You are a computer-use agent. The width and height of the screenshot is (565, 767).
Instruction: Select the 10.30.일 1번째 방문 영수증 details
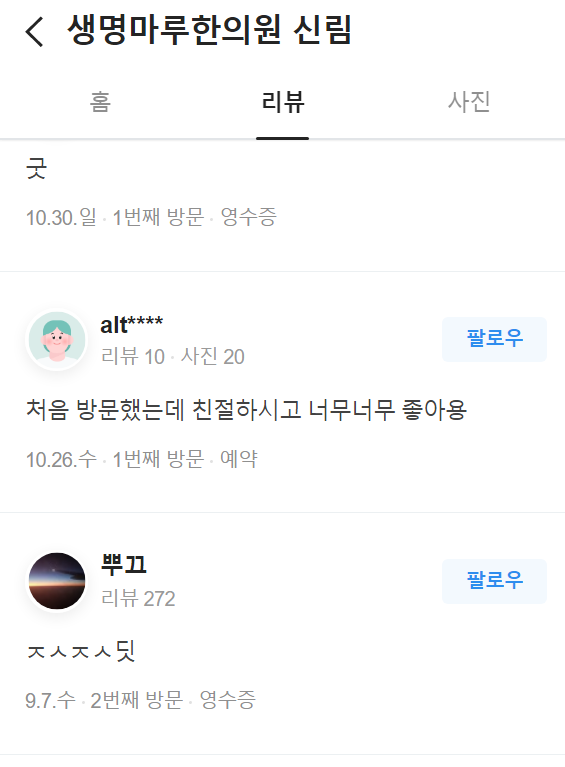tap(151, 217)
